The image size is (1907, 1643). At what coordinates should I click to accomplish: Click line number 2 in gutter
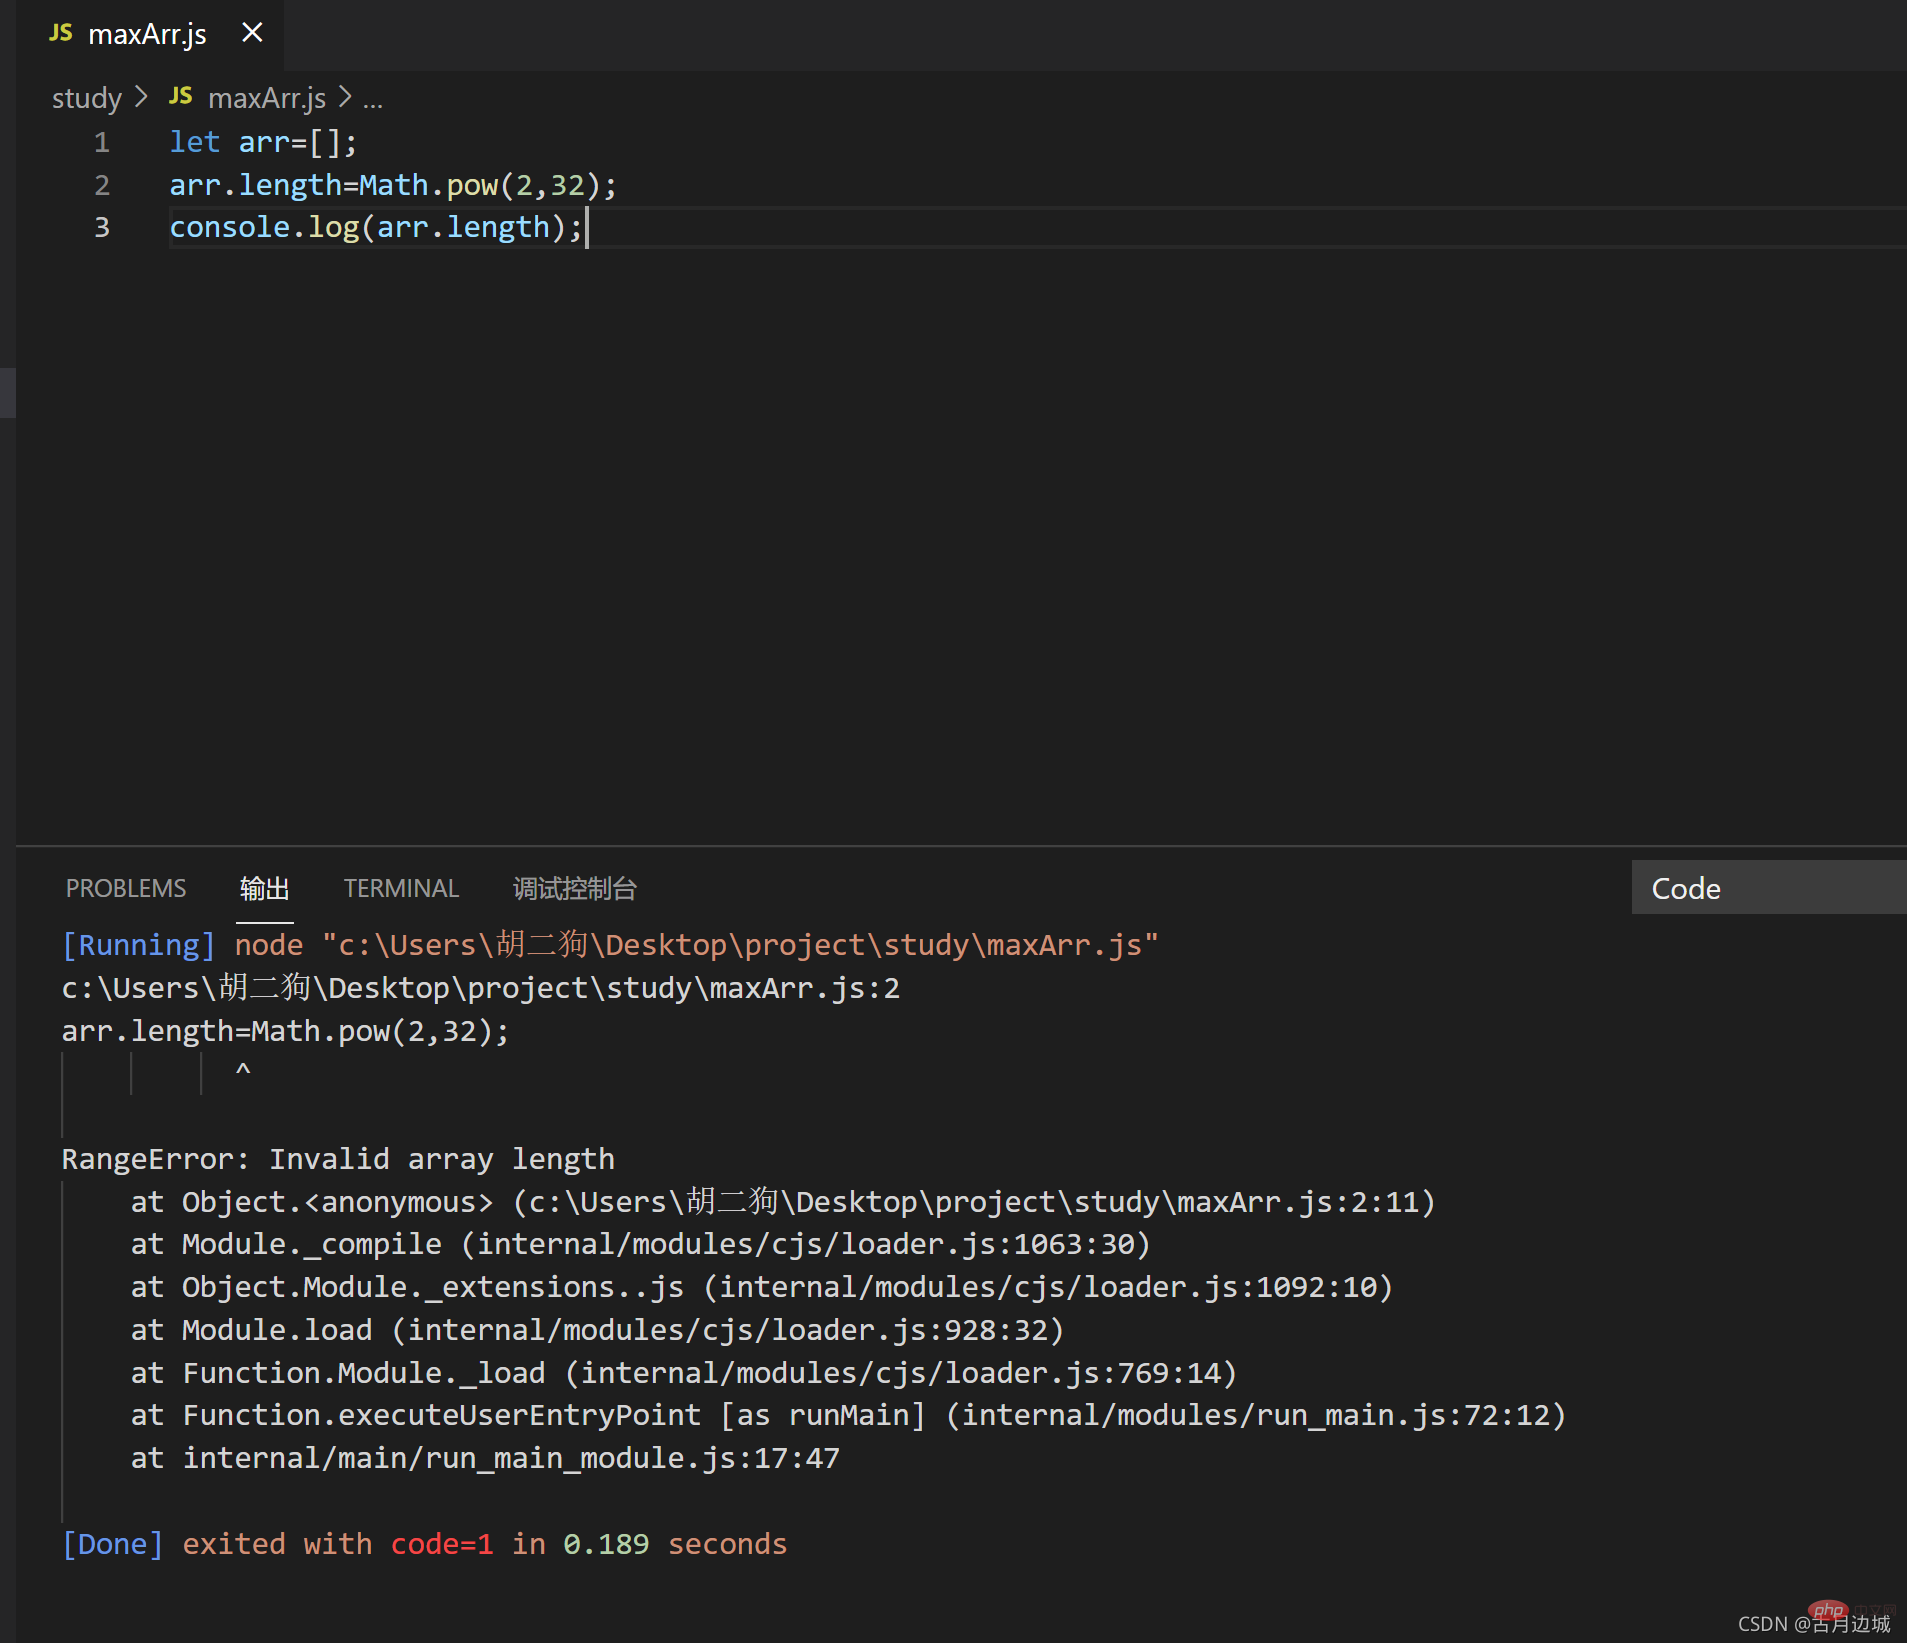(102, 185)
